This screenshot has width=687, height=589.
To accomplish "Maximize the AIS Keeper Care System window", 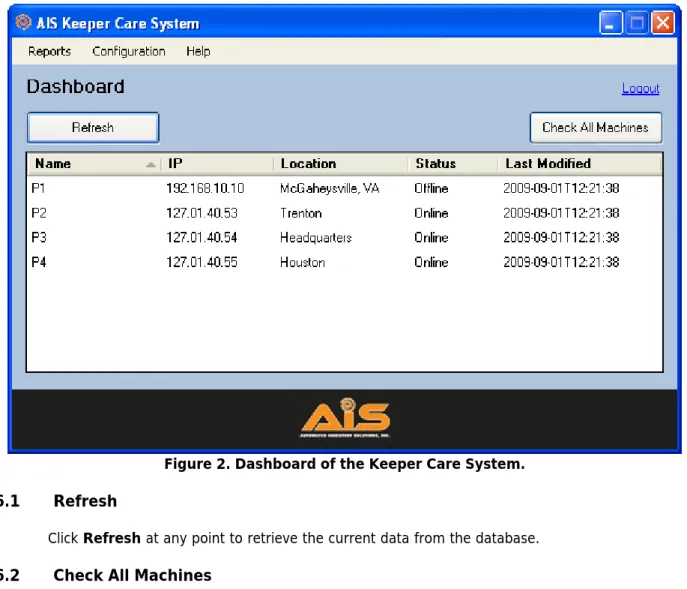I will [x=637, y=23].
